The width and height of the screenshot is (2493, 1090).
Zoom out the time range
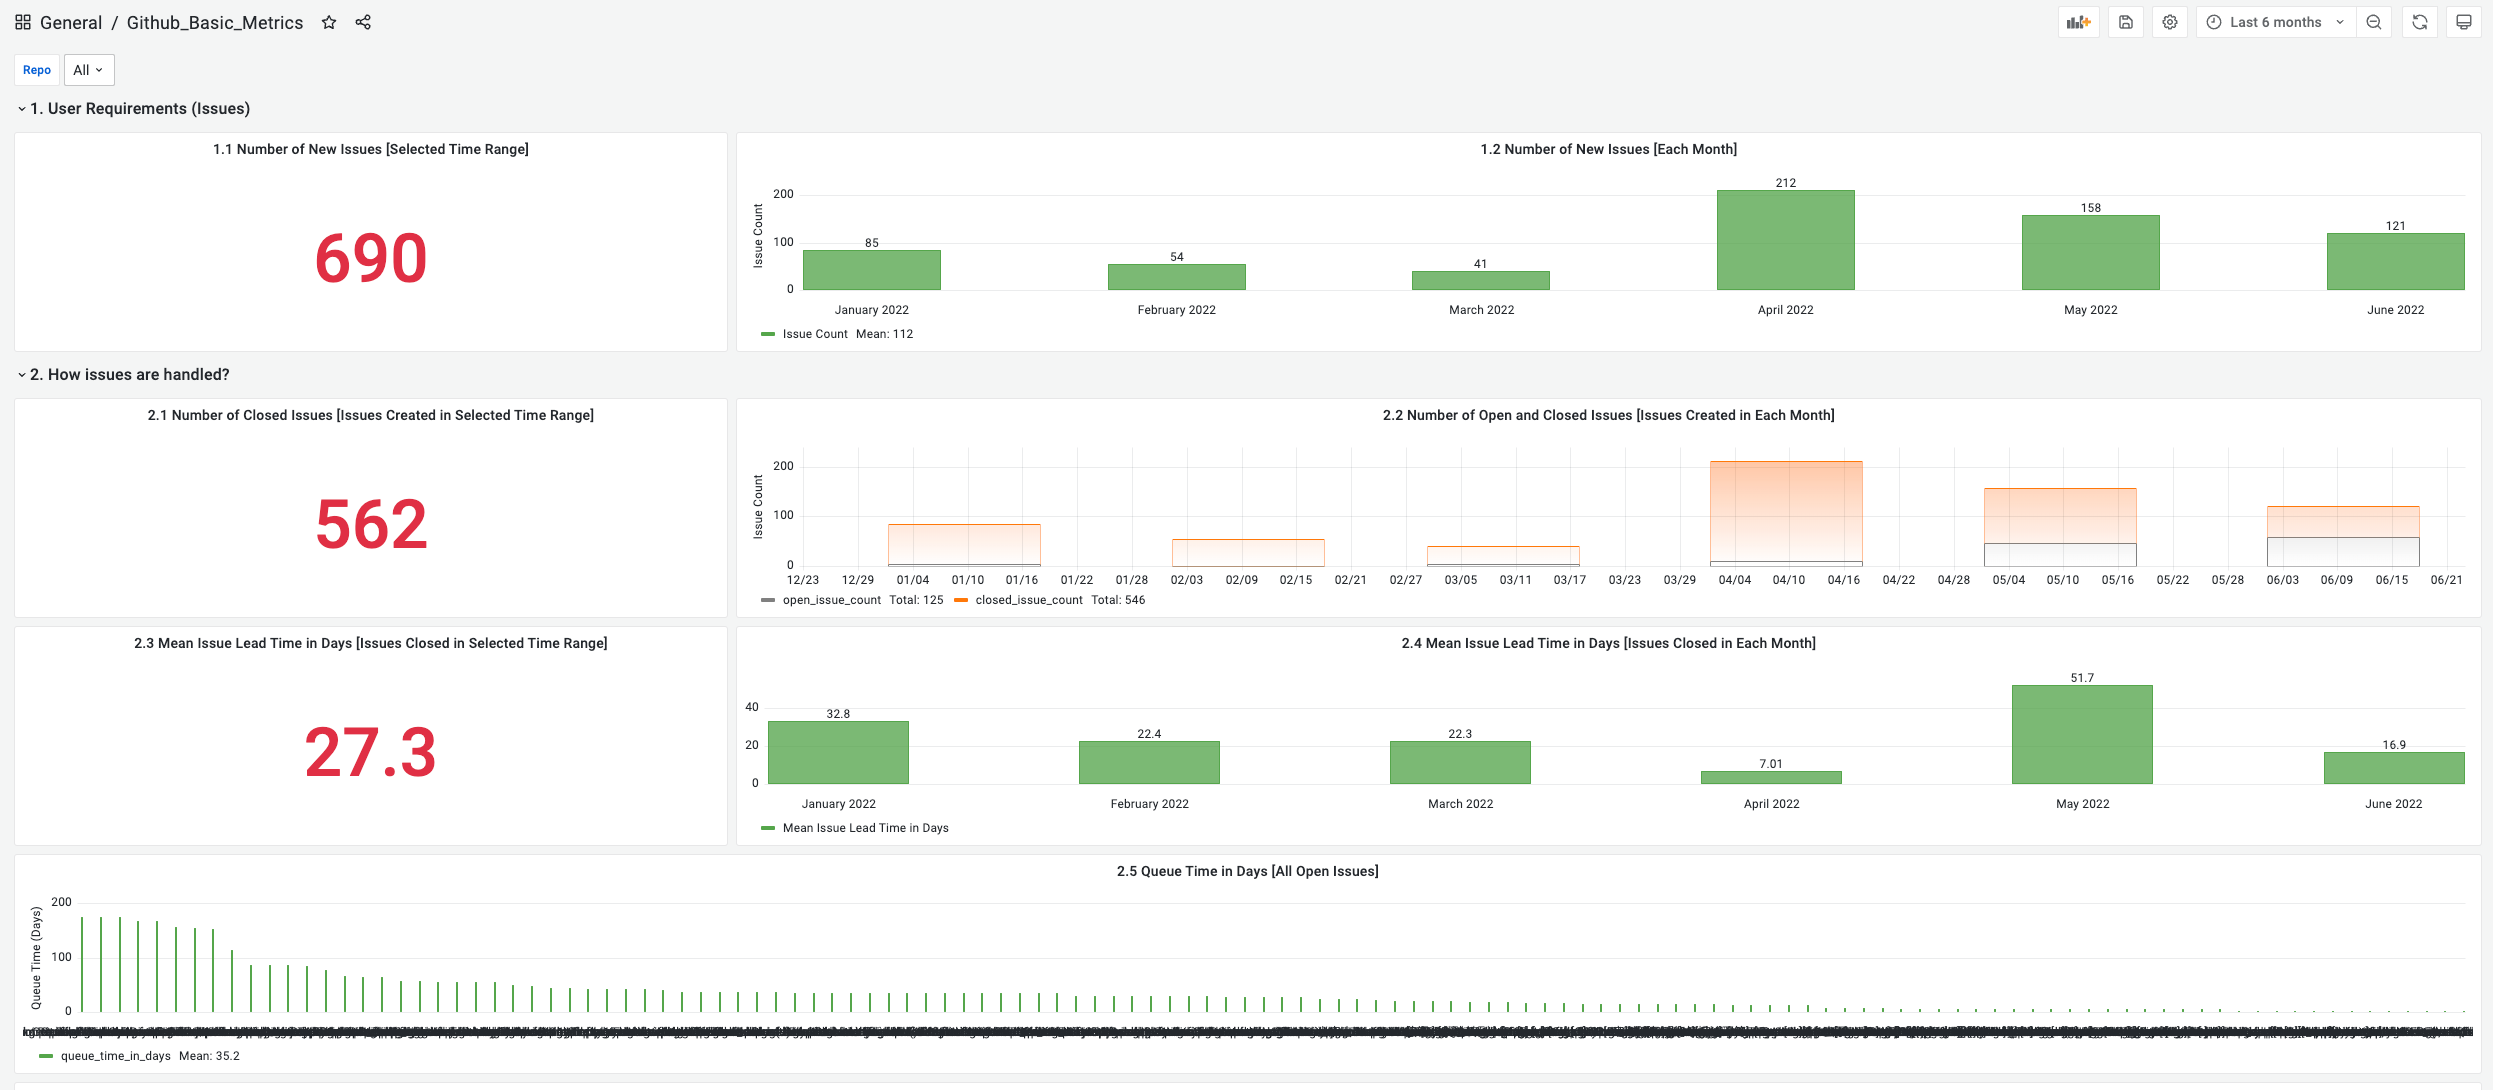tap(2374, 22)
